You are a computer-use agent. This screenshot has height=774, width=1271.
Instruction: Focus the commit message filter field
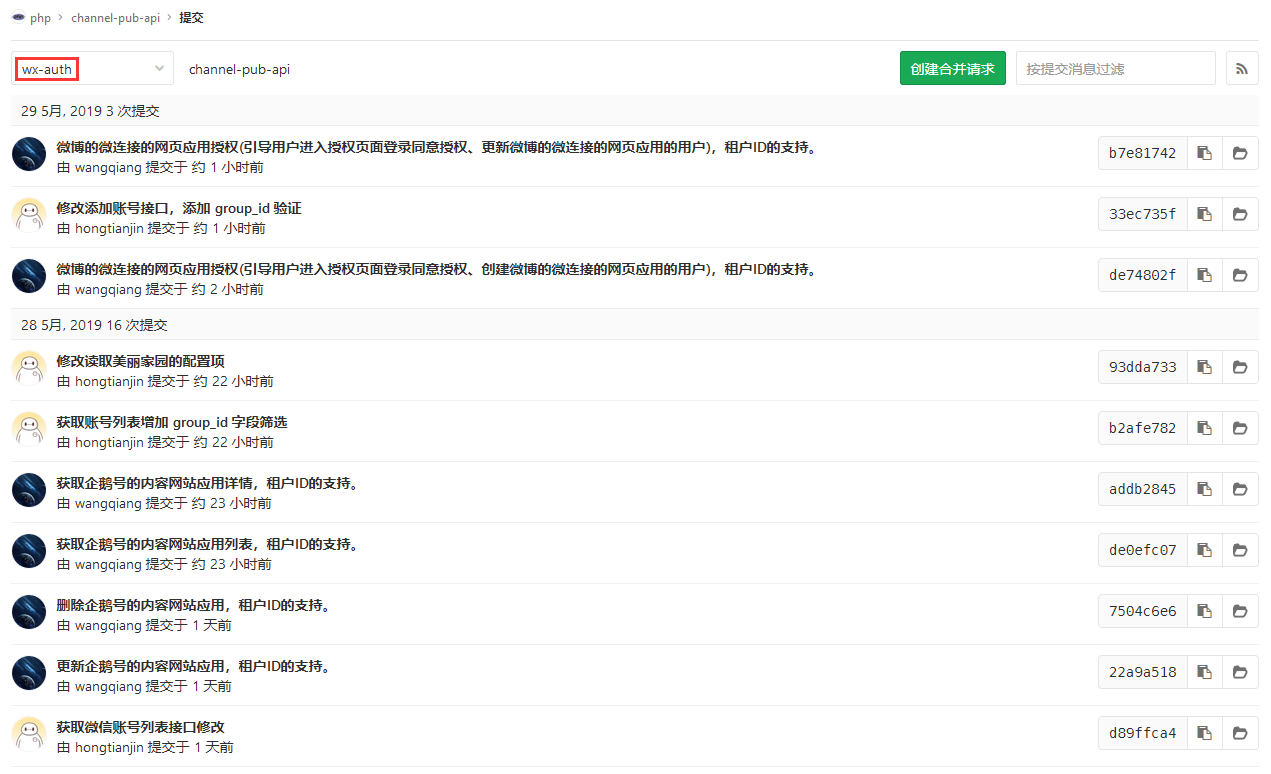click(1115, 69)
